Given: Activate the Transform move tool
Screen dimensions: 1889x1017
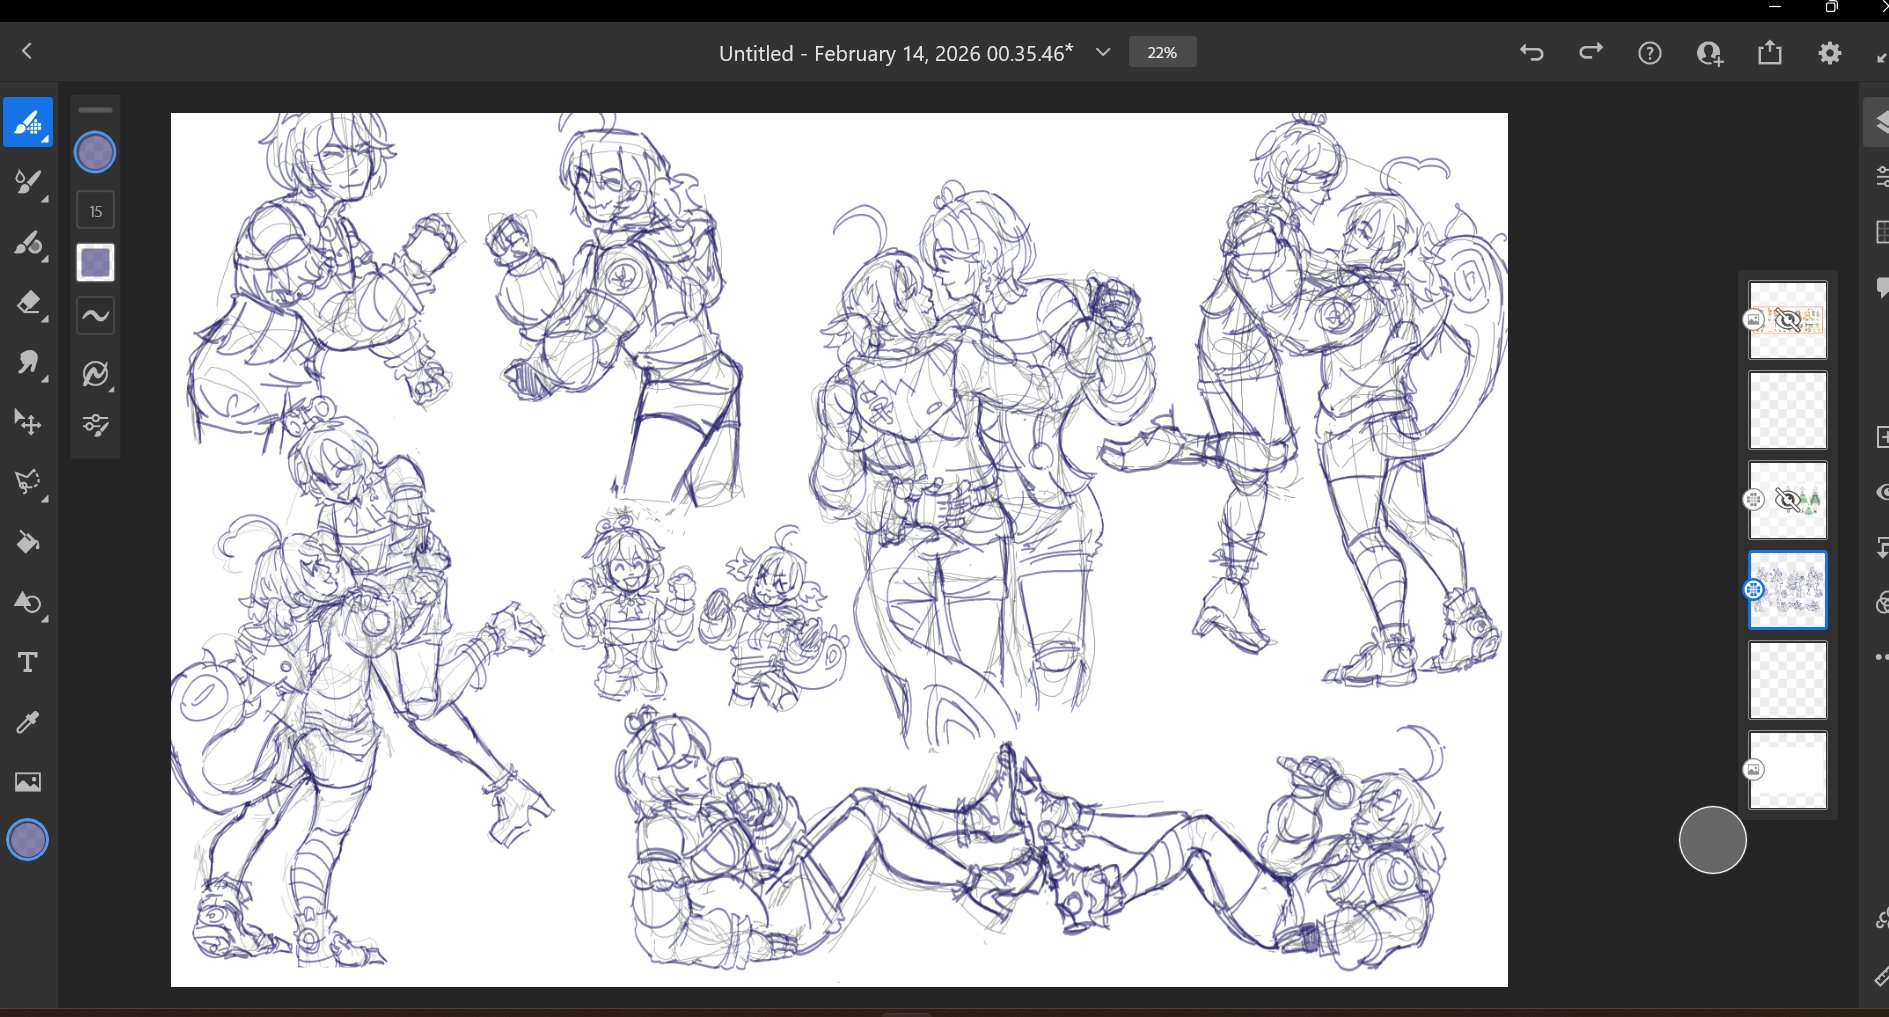Looking at the screenshot, I should (28, 422).
